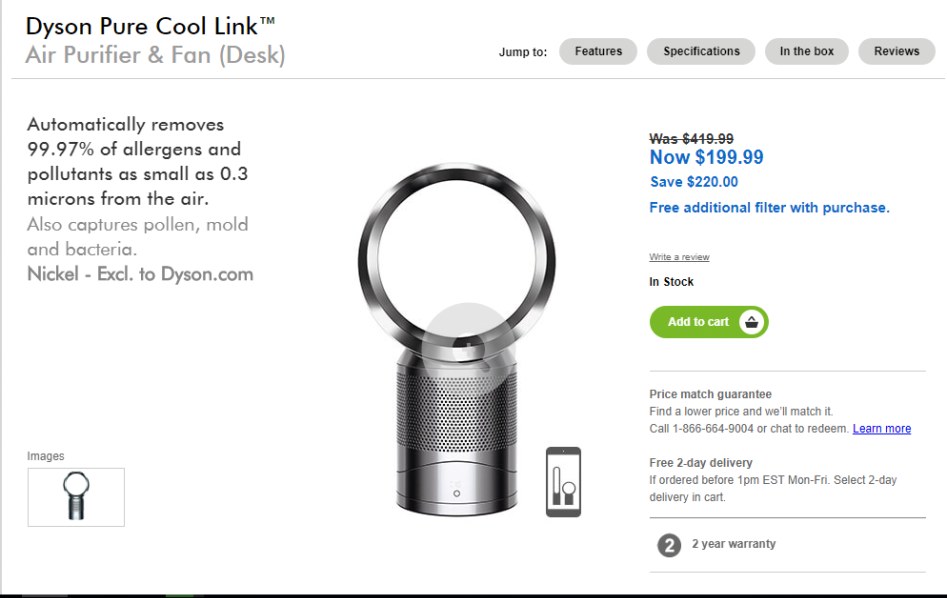
Task: Jump to the In the box section
Action: pos(807,51)
